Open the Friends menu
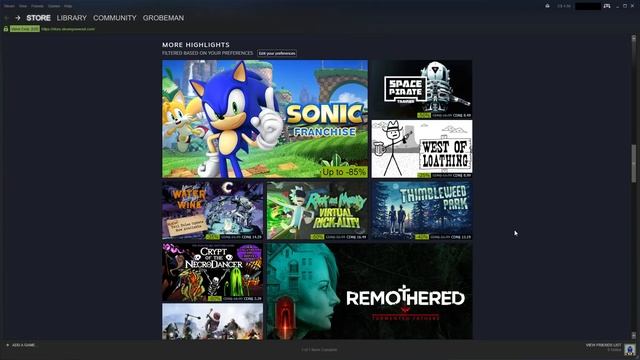The width and height of the screenshot is (640, 360). (37, 6)
